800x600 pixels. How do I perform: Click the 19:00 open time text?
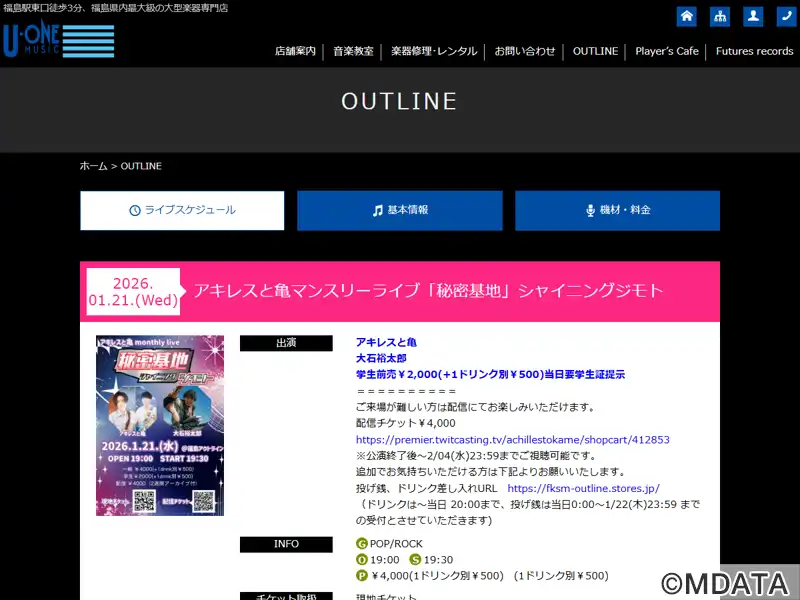[x=385, y=560]
